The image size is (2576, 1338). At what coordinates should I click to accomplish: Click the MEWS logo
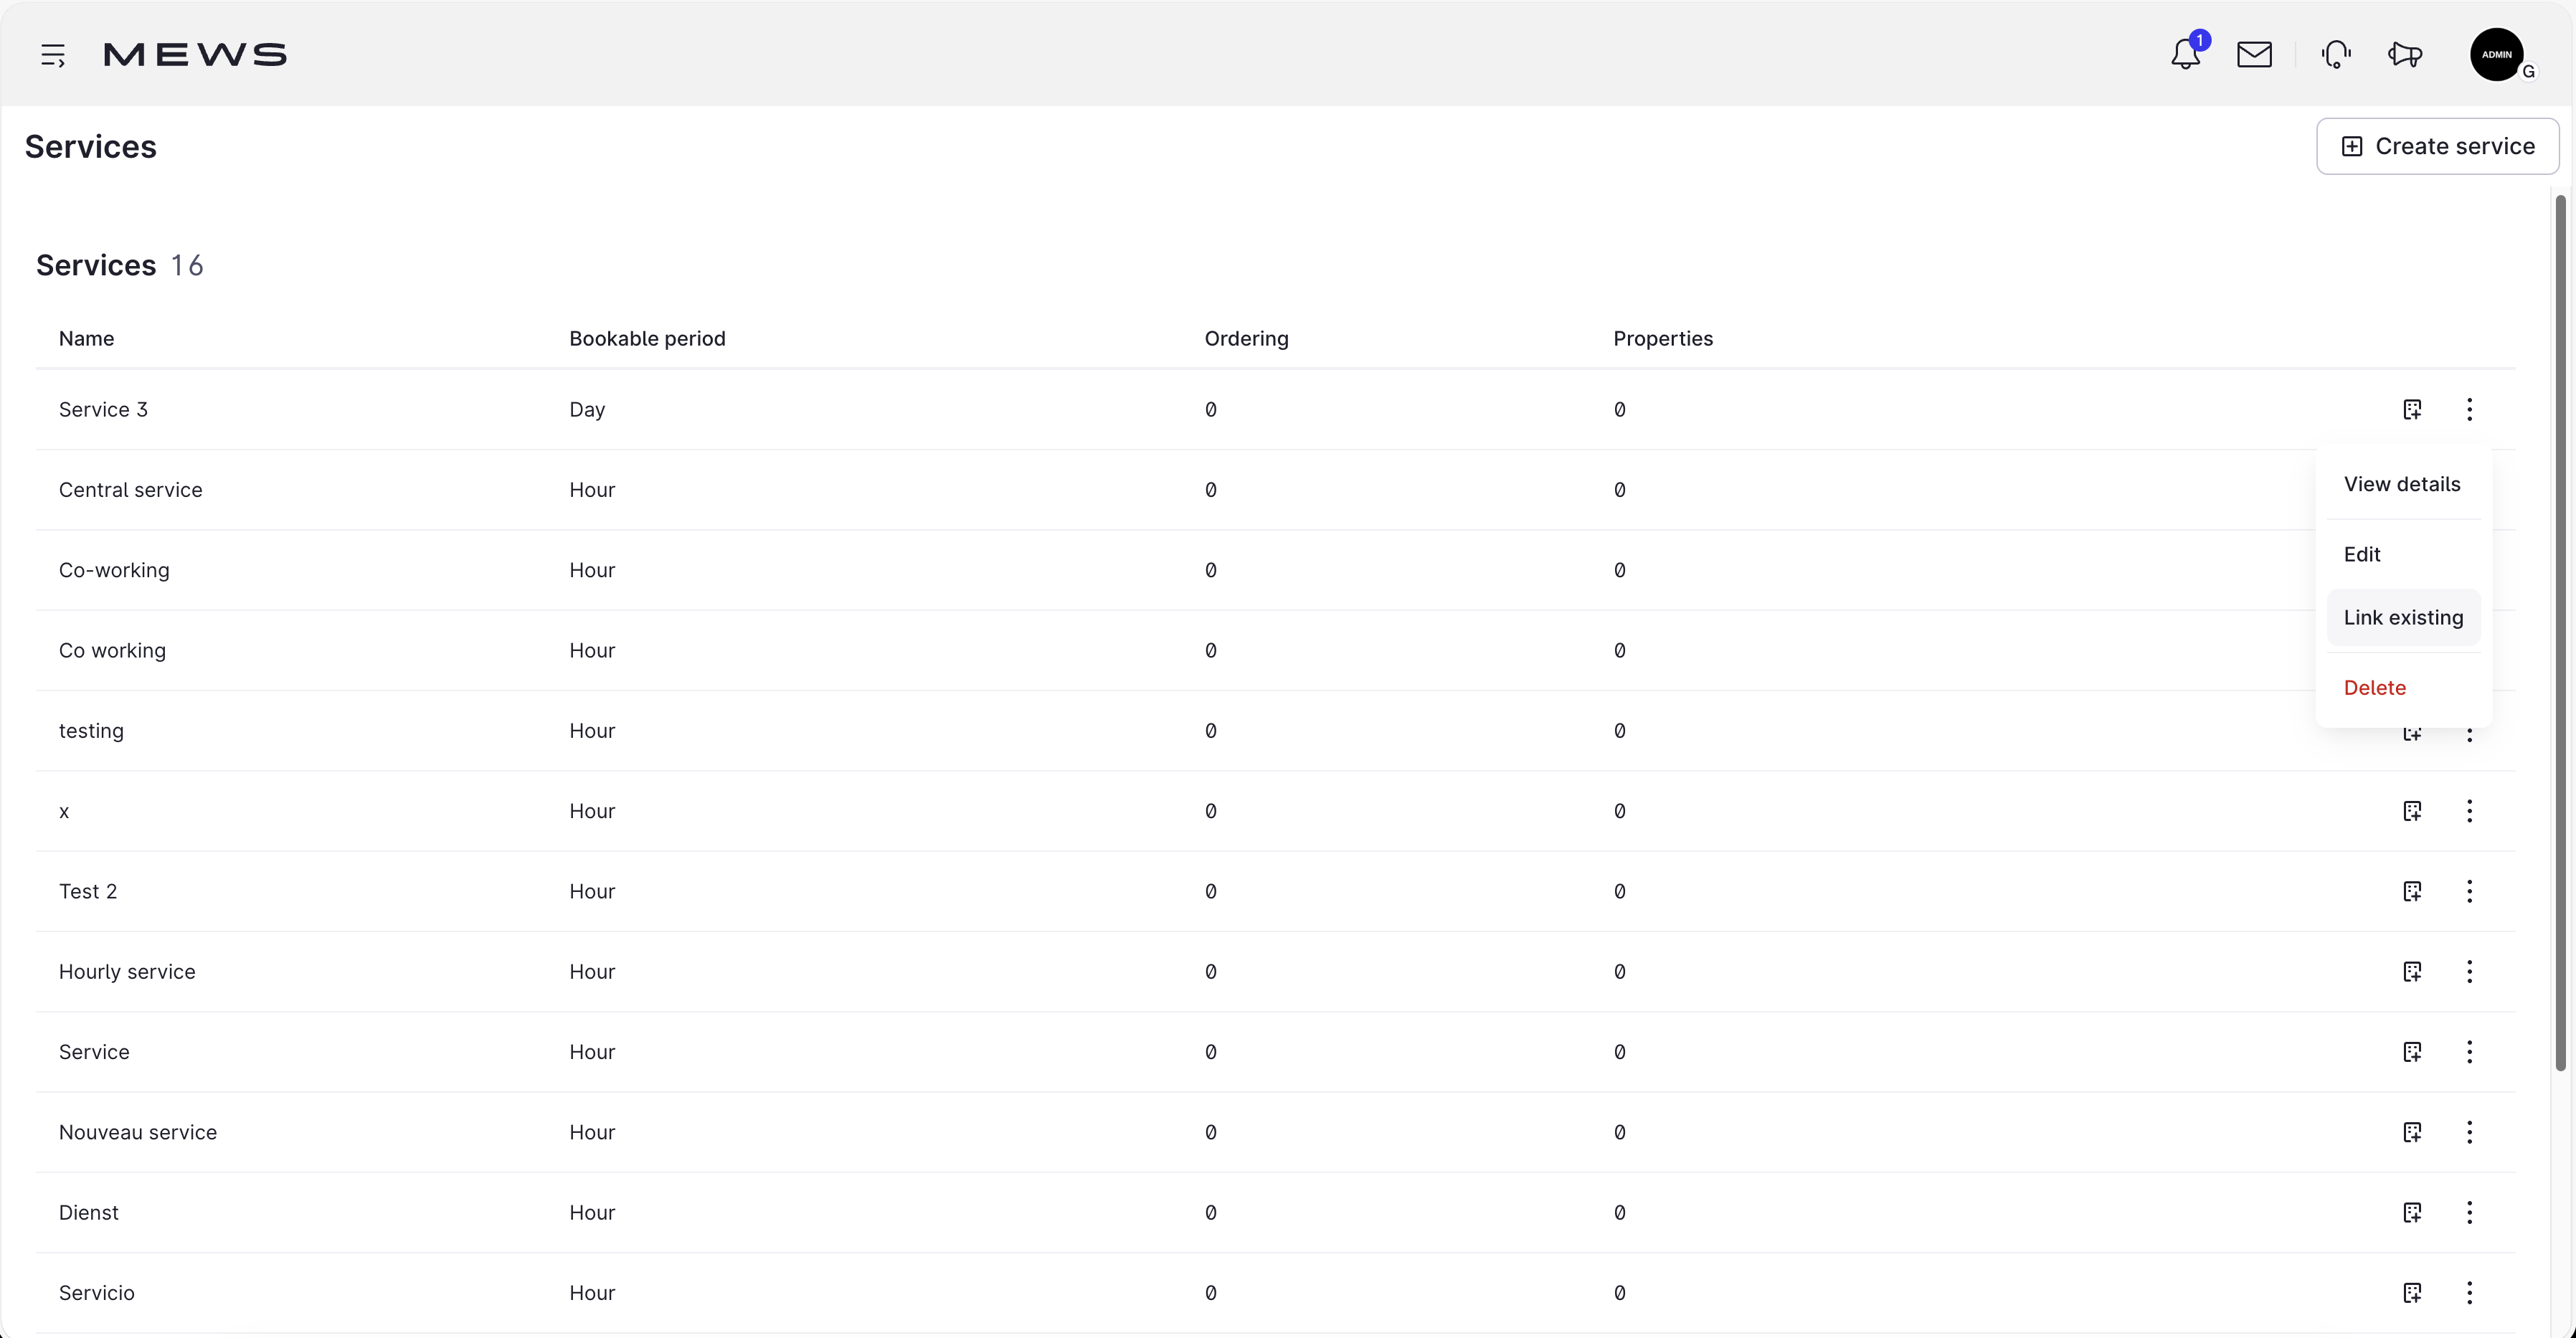coord(195,54)
